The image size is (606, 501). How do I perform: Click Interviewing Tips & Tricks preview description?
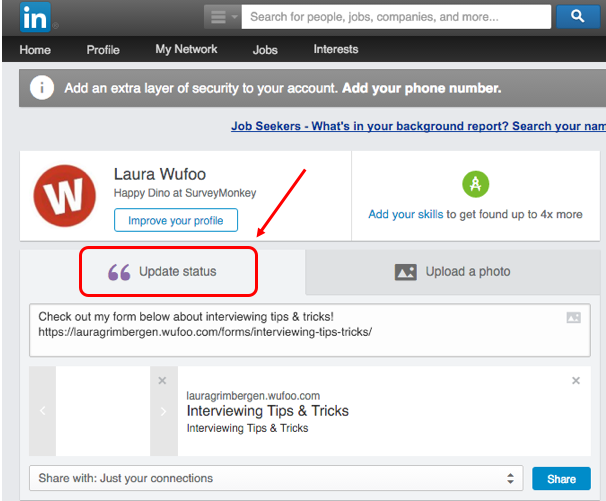click(247, 428)
